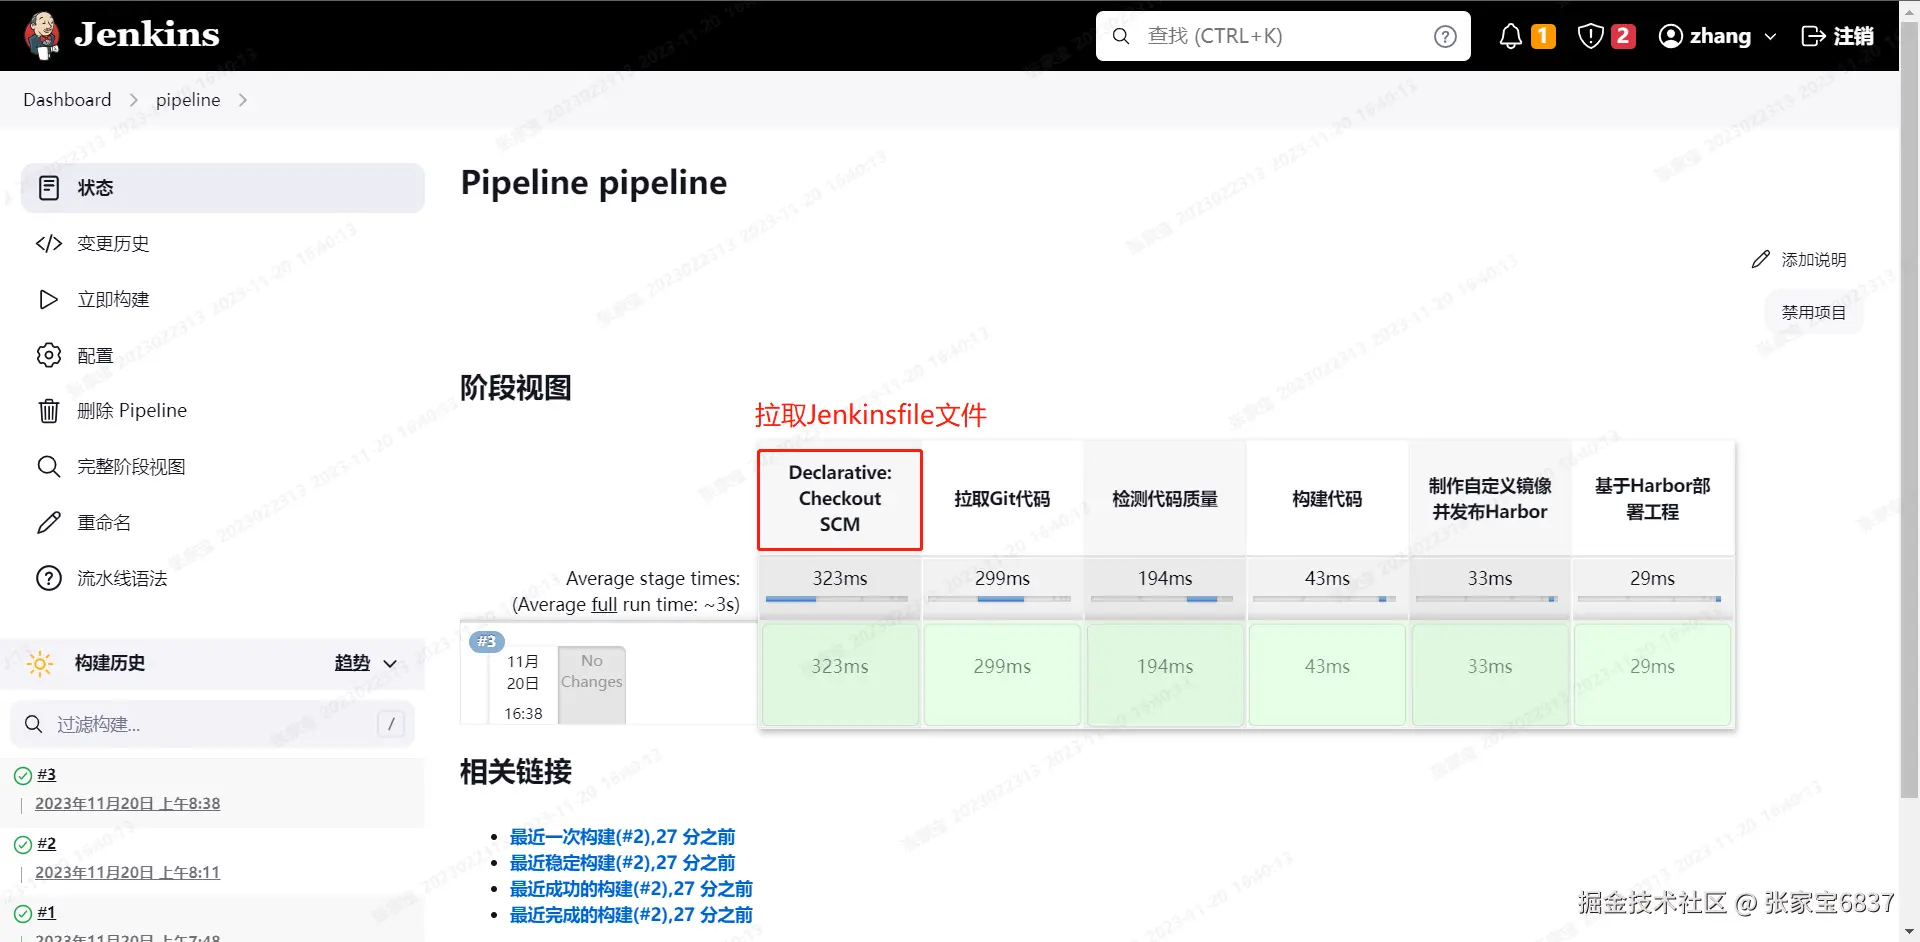This screenshot has width=1920, height=942.
Task: Open the 状态 sidebar item
Action: [223, 188]
